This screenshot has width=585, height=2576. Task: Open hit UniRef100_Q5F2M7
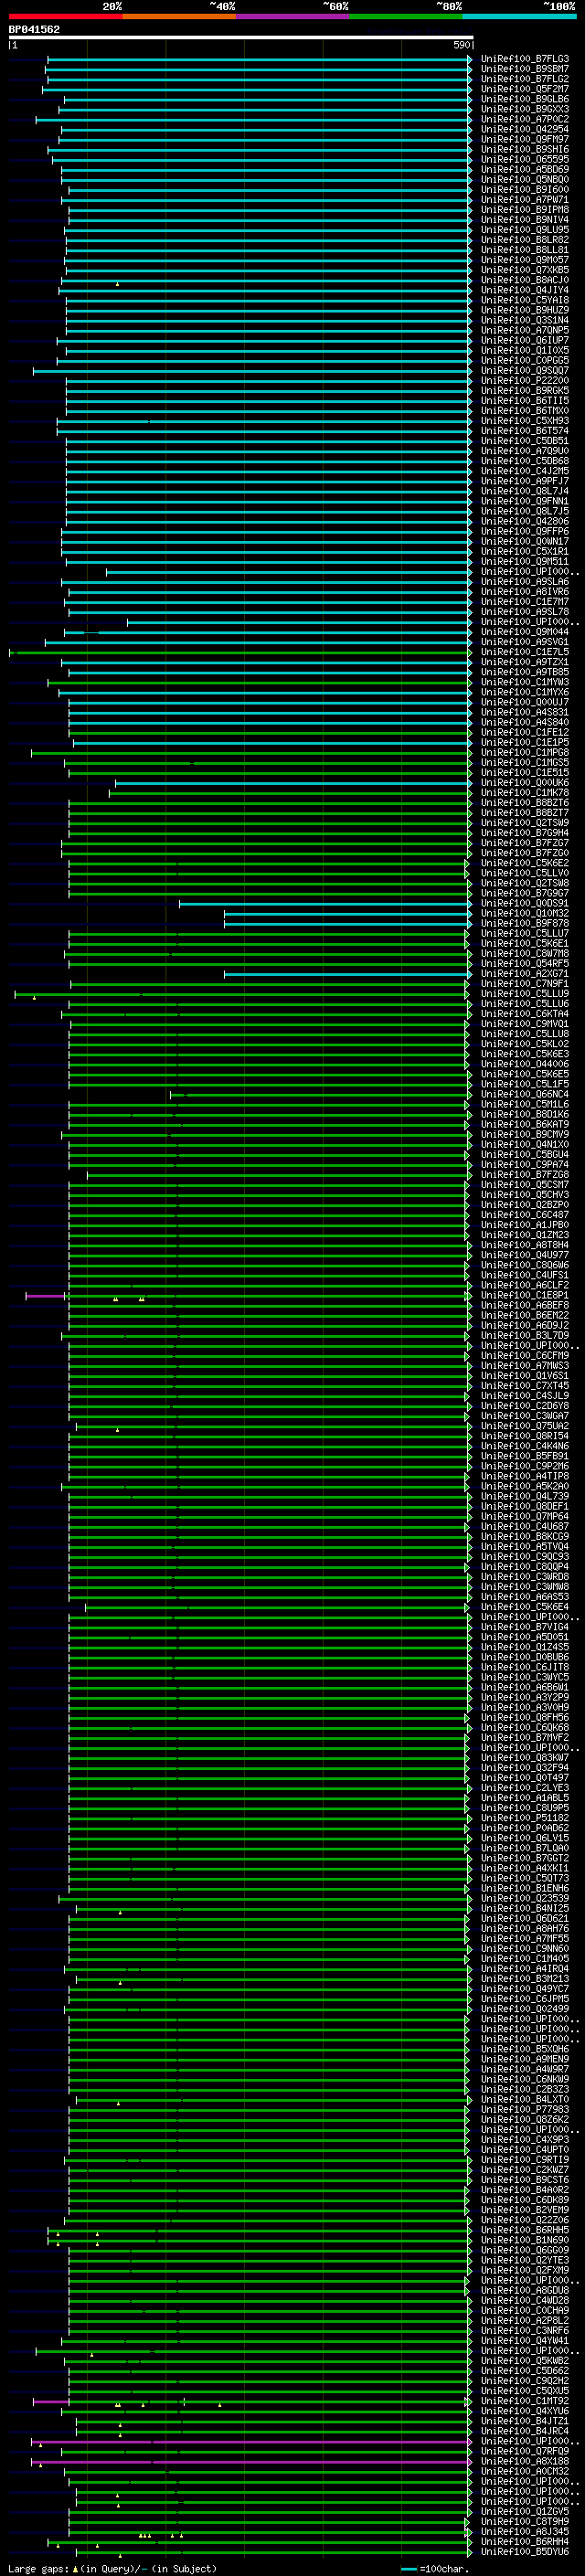coord(524,90)
